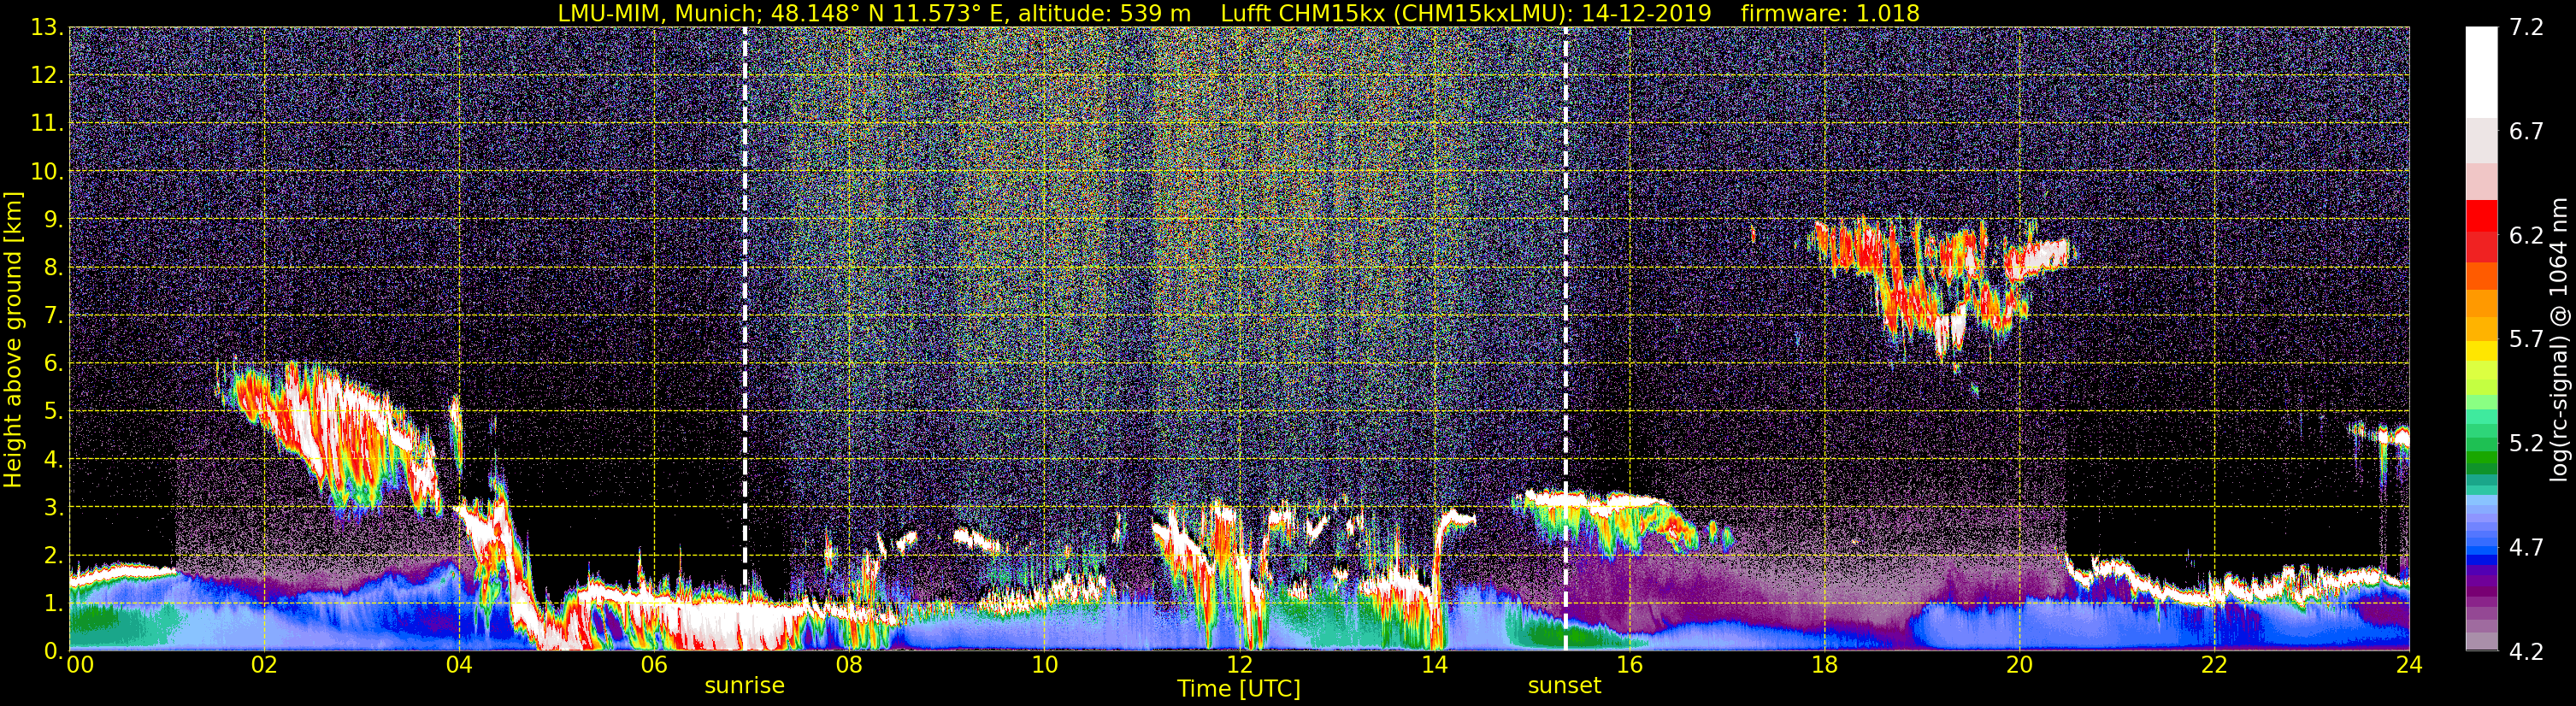Image resolution: width=2576 pixels, height=706 pixels.
Task: Click the 'Time [UTC]' axis label
Action: (1239, 688)
